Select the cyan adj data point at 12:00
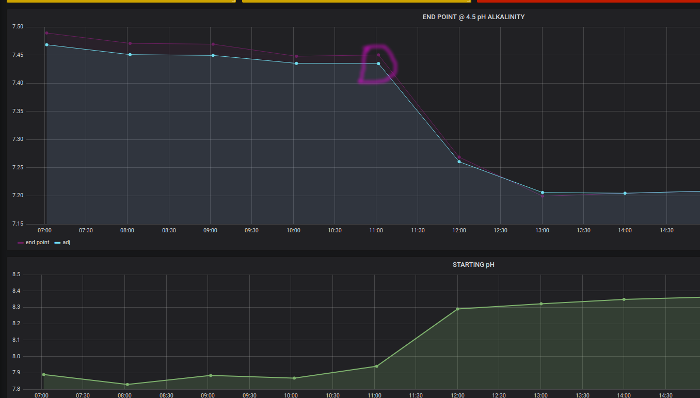Image resolution: width=700 pixels, height=398 pixels. 459,162
